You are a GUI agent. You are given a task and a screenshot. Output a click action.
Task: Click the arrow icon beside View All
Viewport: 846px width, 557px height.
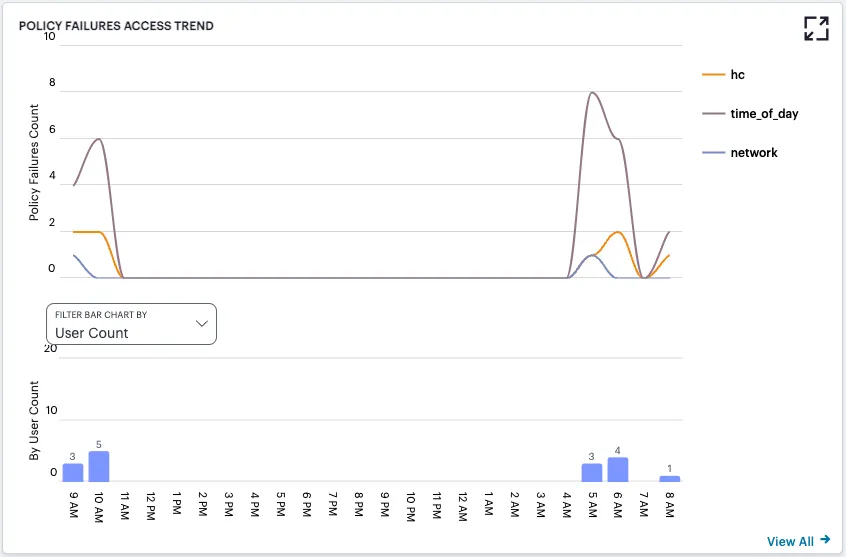point(825,539)
